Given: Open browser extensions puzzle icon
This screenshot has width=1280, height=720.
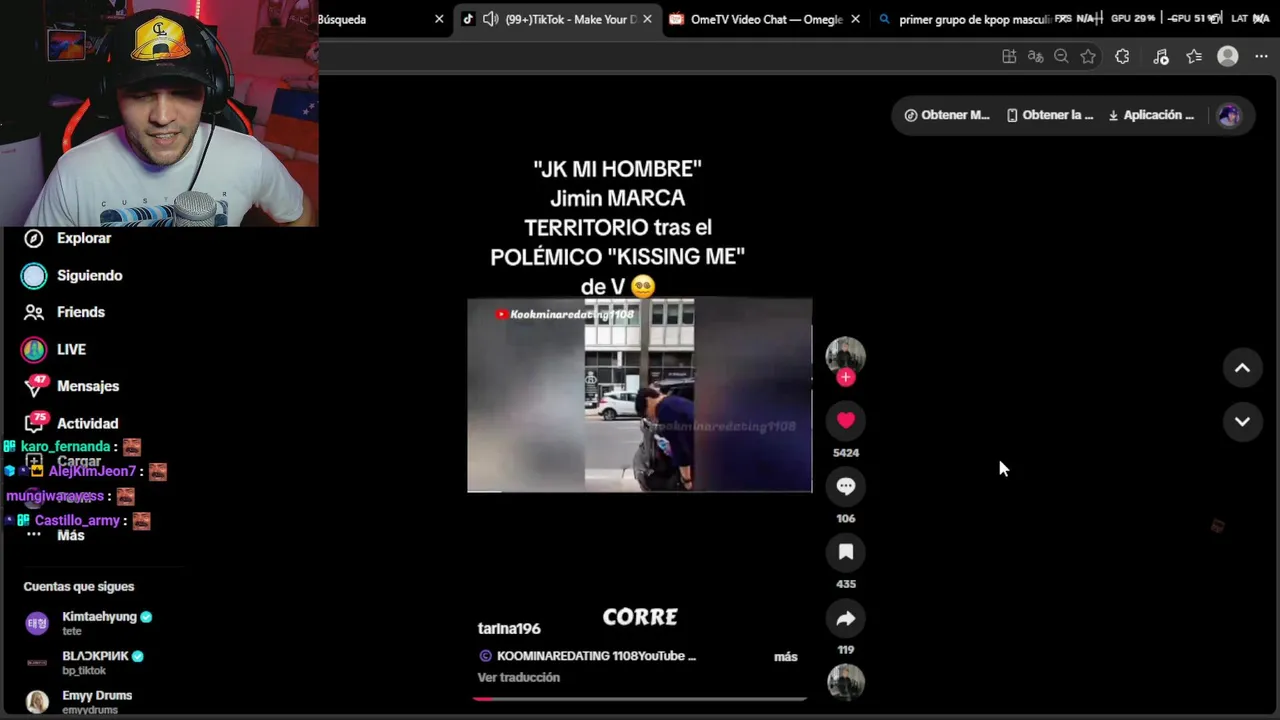Looking at the screenshot, I should pos(1122,57).
